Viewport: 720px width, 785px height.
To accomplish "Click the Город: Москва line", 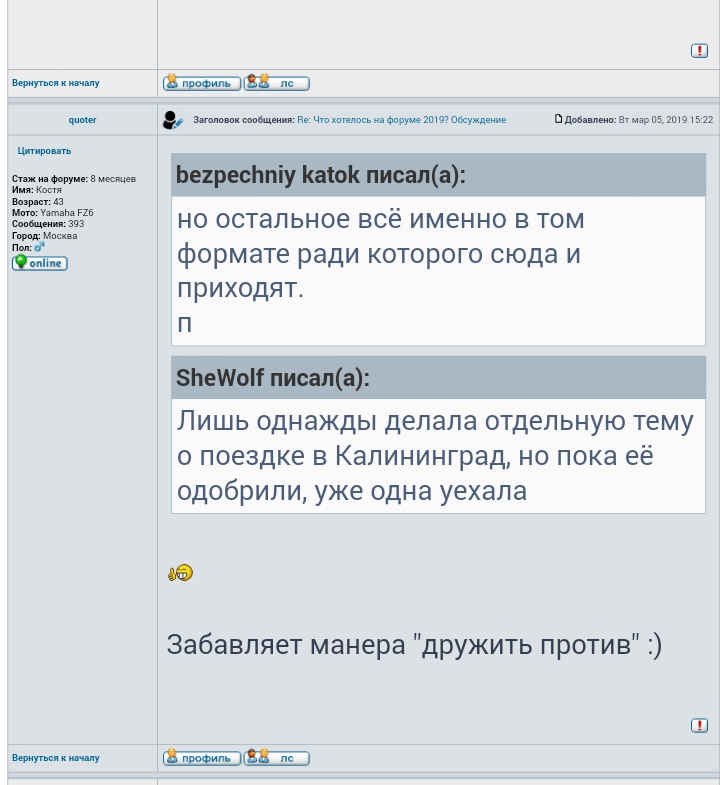I will [x=45, y=236].
